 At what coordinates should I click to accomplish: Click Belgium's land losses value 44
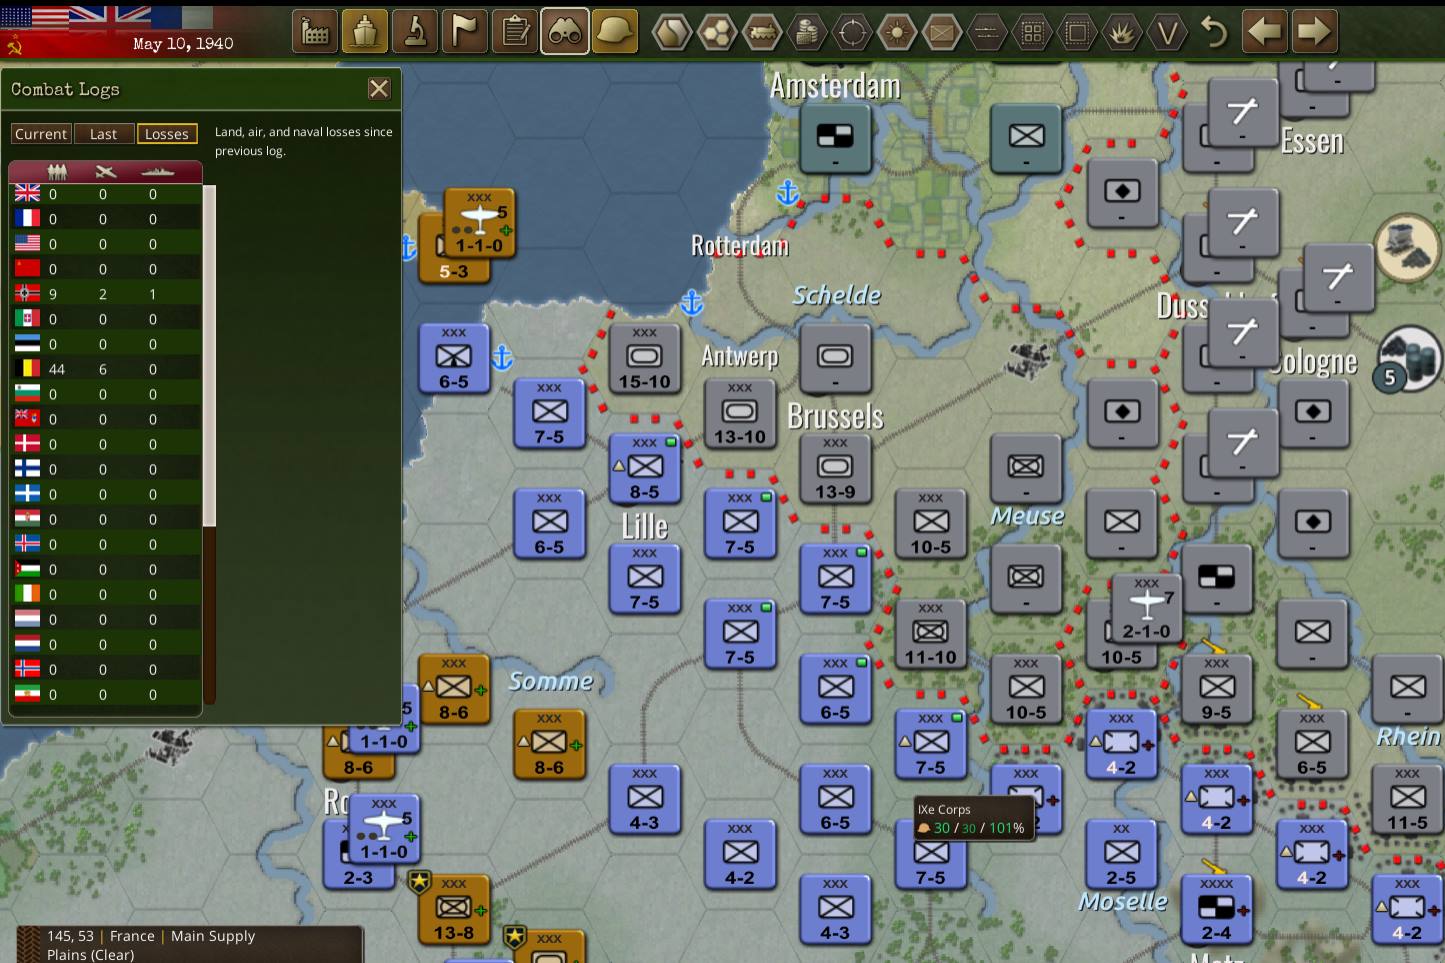(57, 369)
